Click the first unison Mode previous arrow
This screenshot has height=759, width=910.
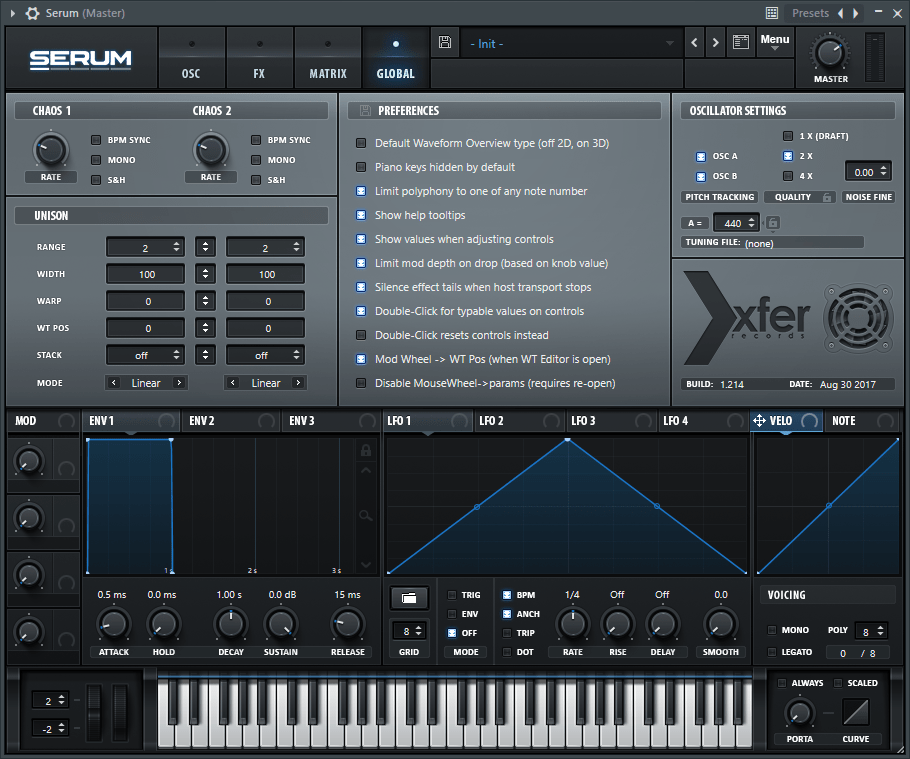(x=114, y=382)
